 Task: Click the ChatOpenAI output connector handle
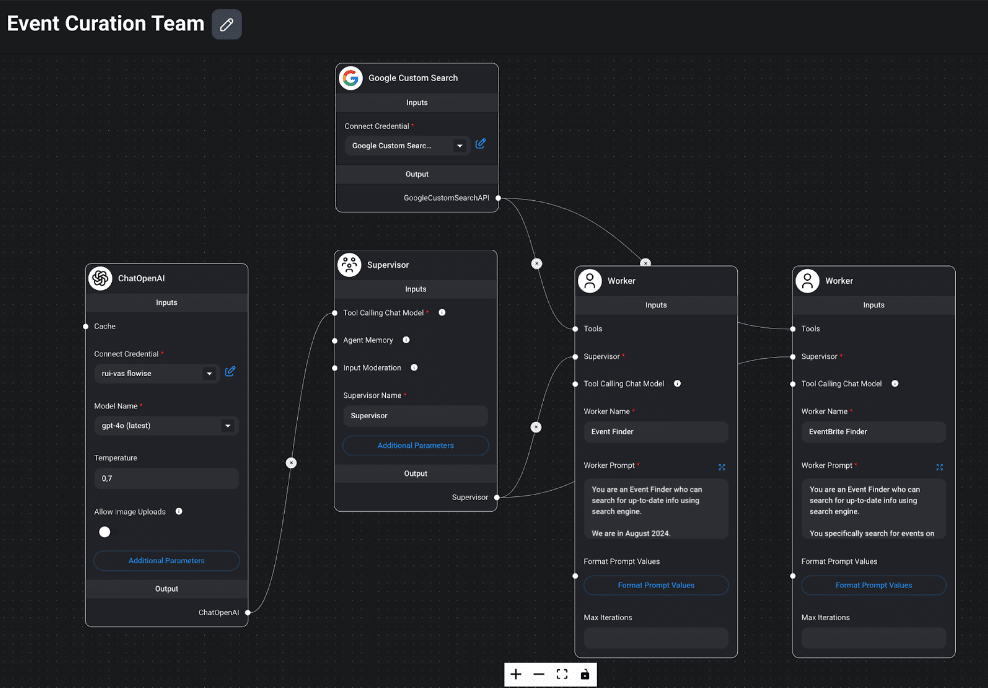click(248, 612)
